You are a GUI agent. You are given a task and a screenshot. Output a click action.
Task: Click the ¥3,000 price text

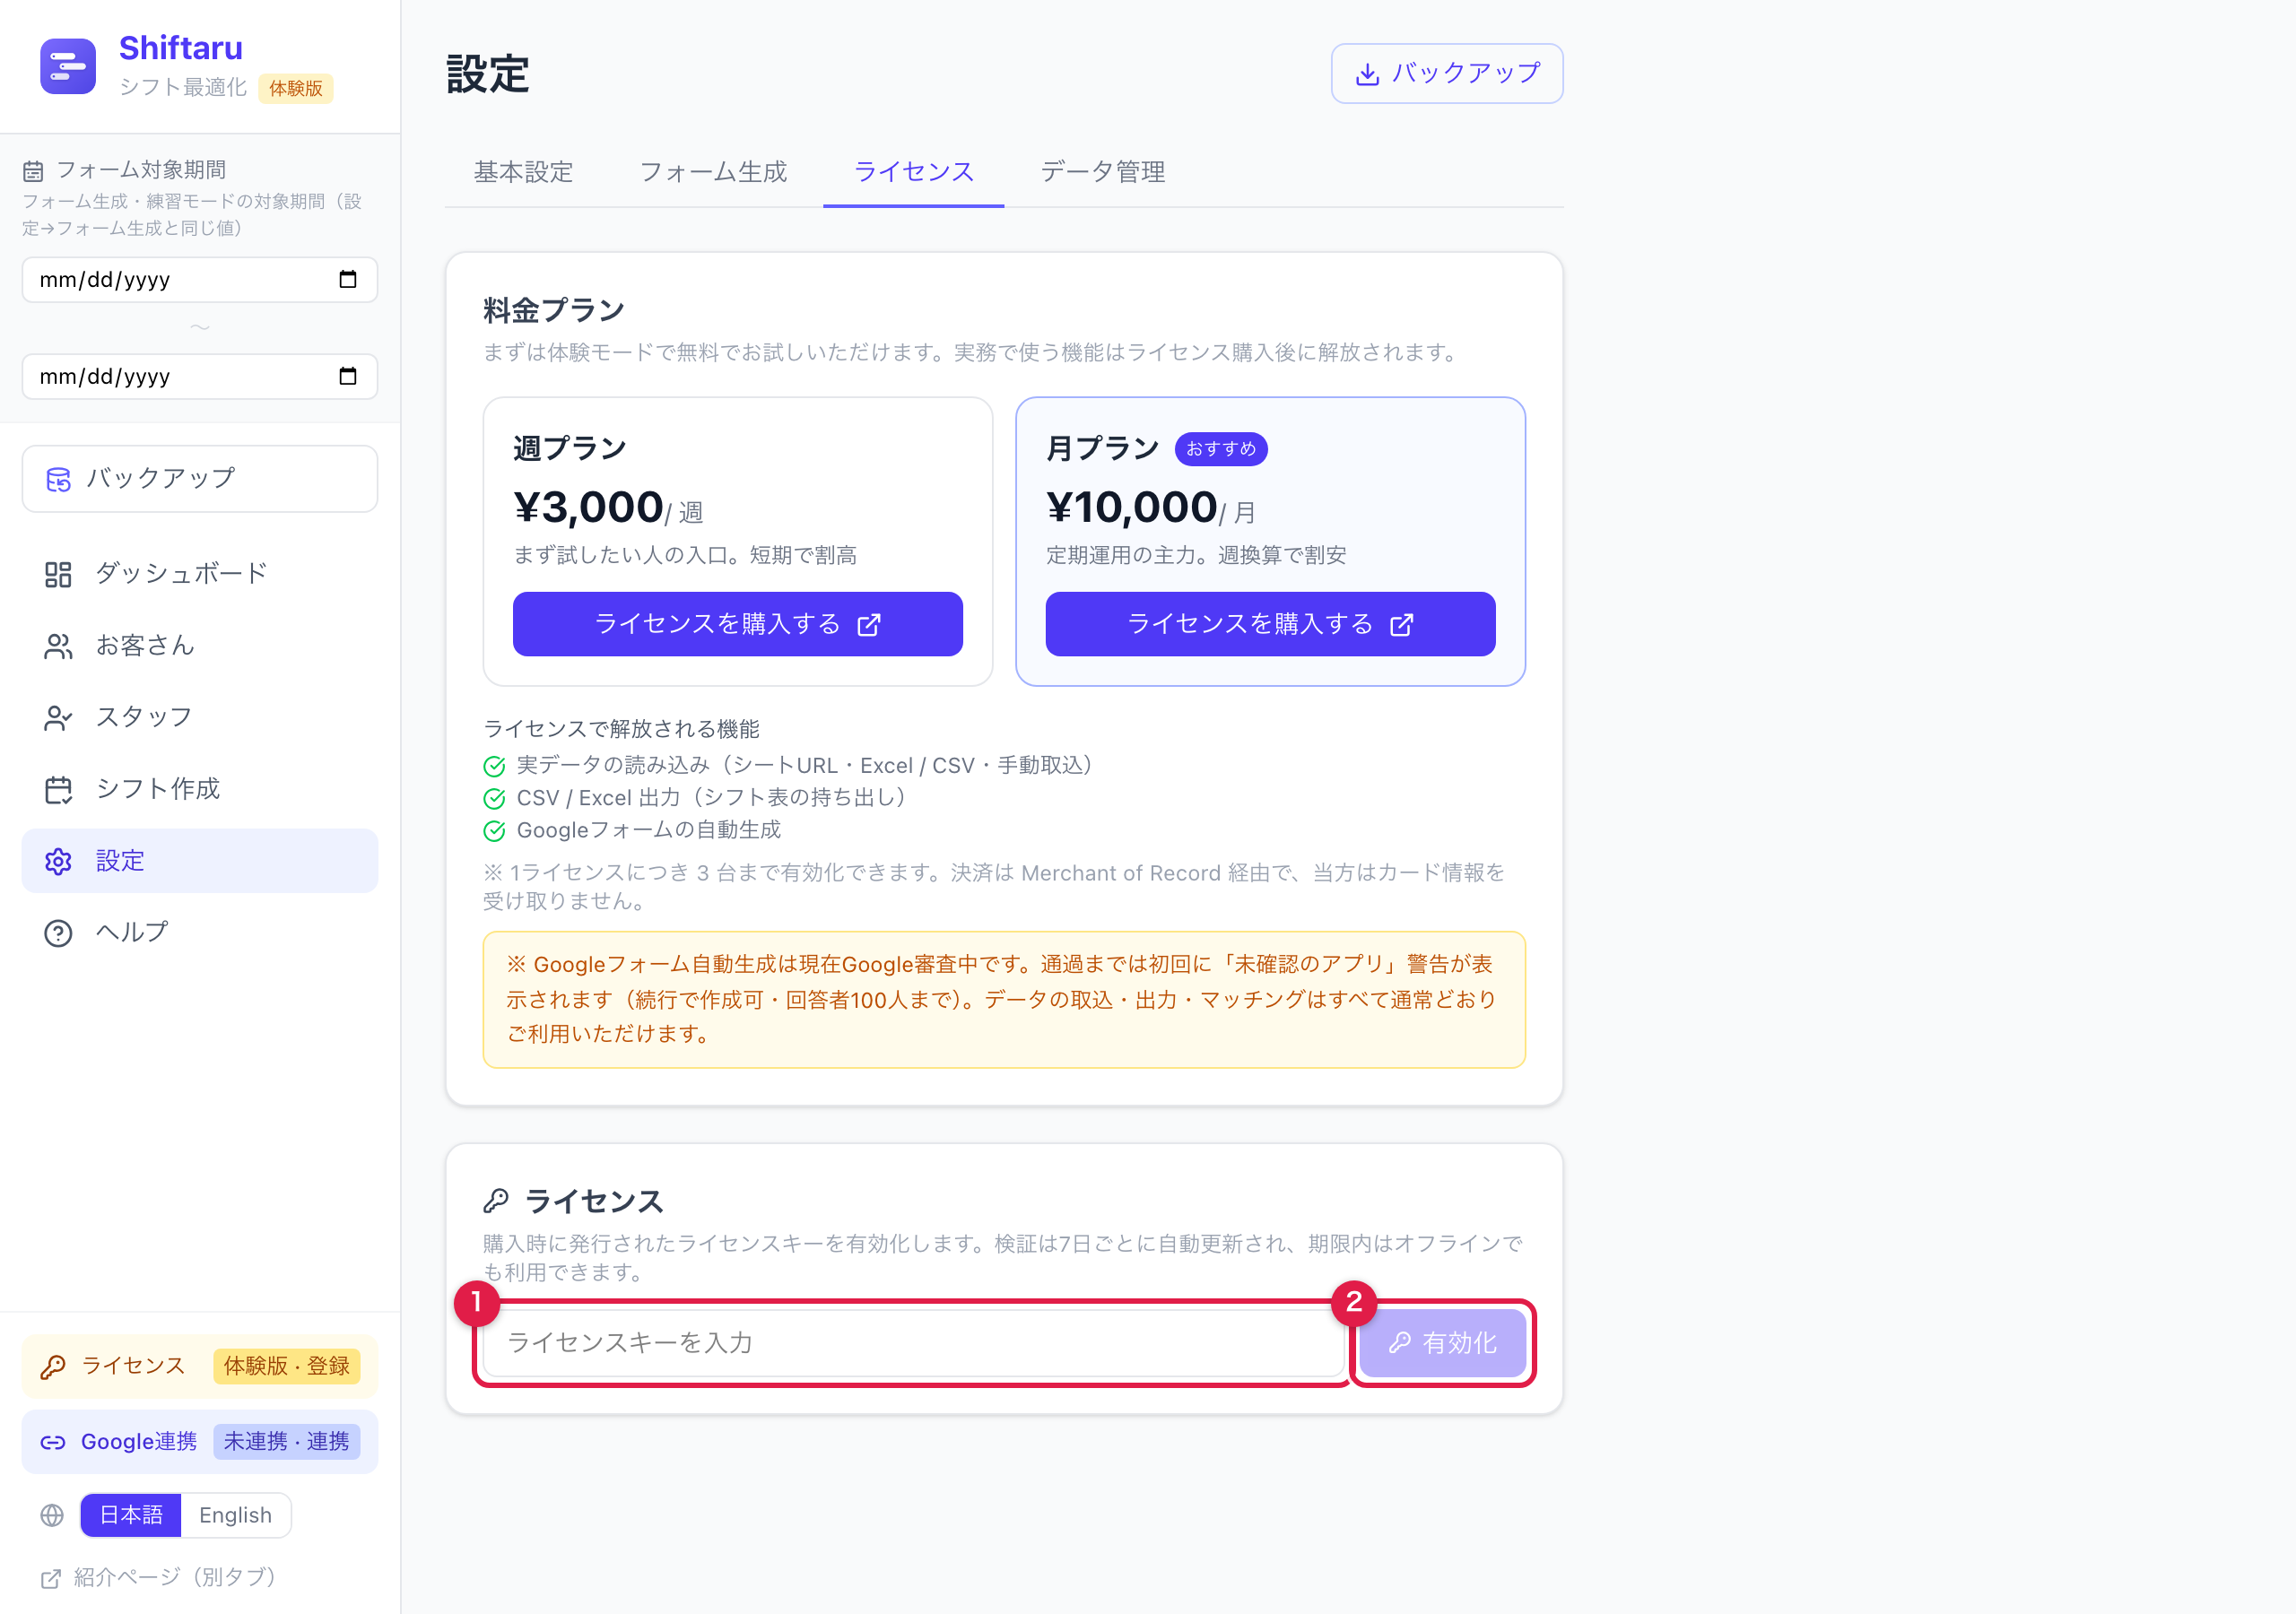589,508
